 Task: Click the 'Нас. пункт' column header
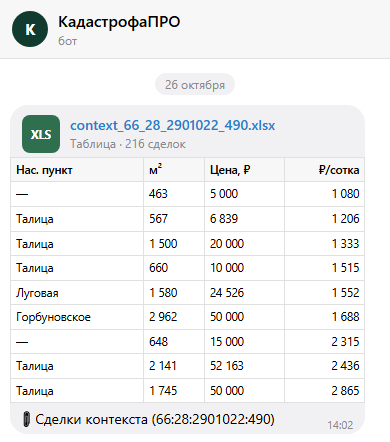click(77, 170)
